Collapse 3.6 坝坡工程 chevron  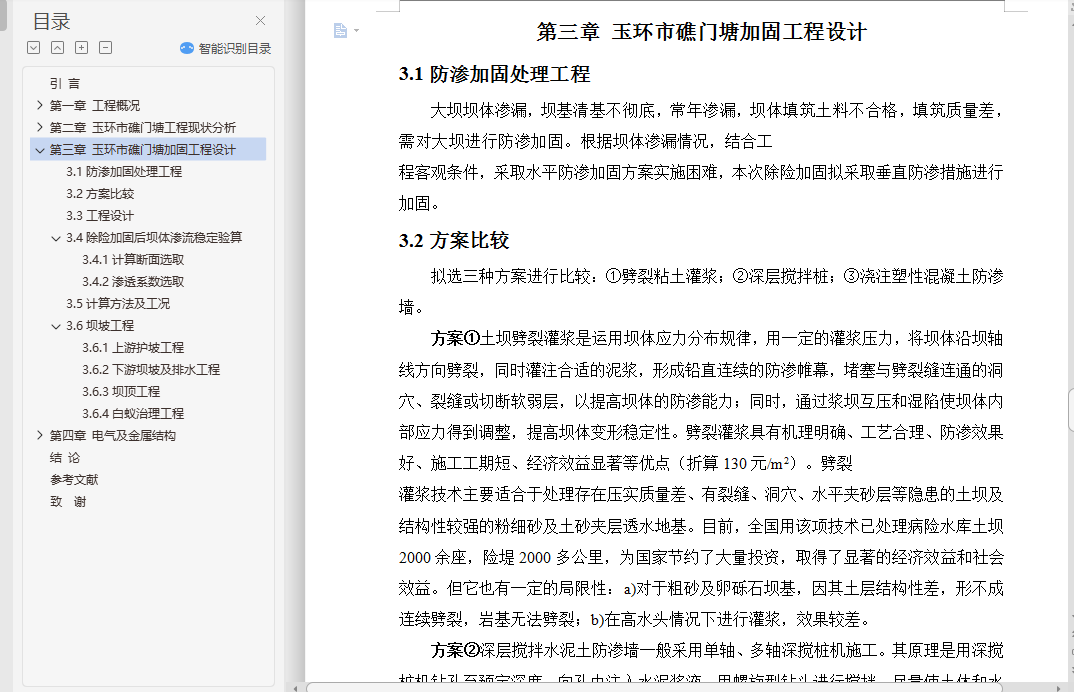coord(56,325)
